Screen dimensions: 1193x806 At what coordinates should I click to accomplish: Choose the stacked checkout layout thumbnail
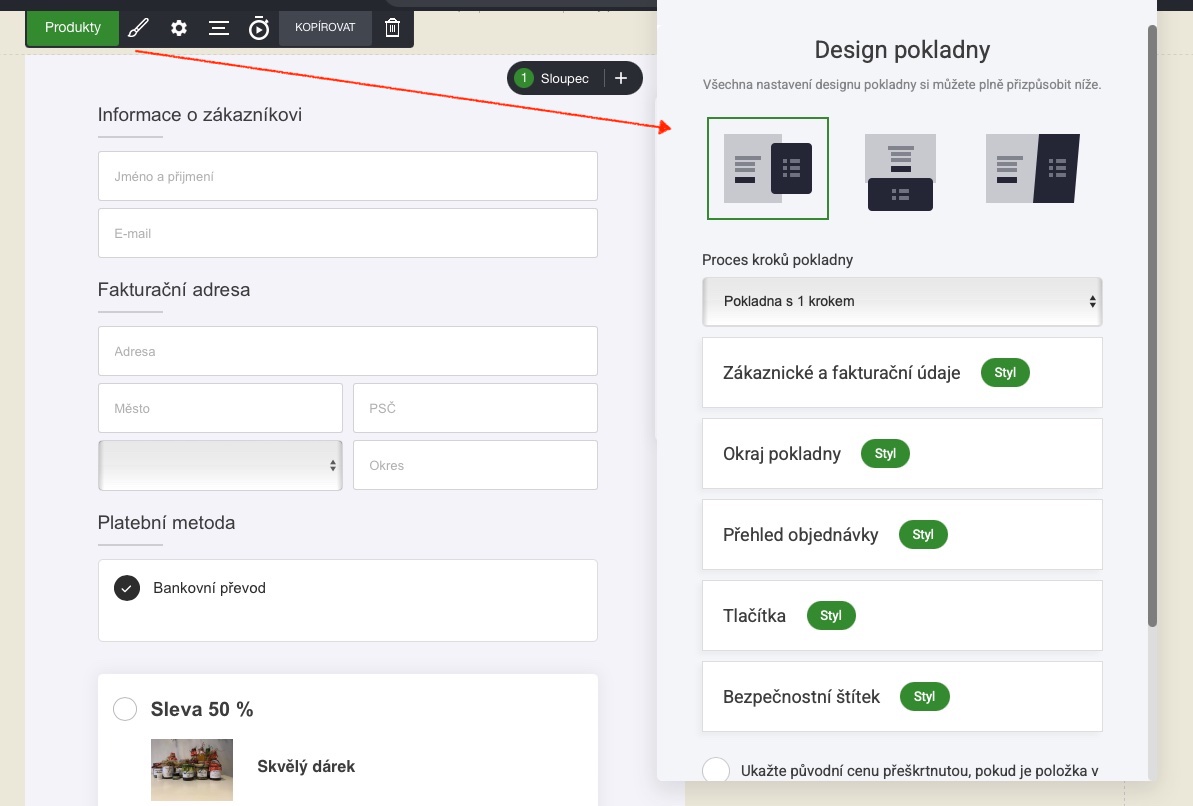click(x=901, y=172)
